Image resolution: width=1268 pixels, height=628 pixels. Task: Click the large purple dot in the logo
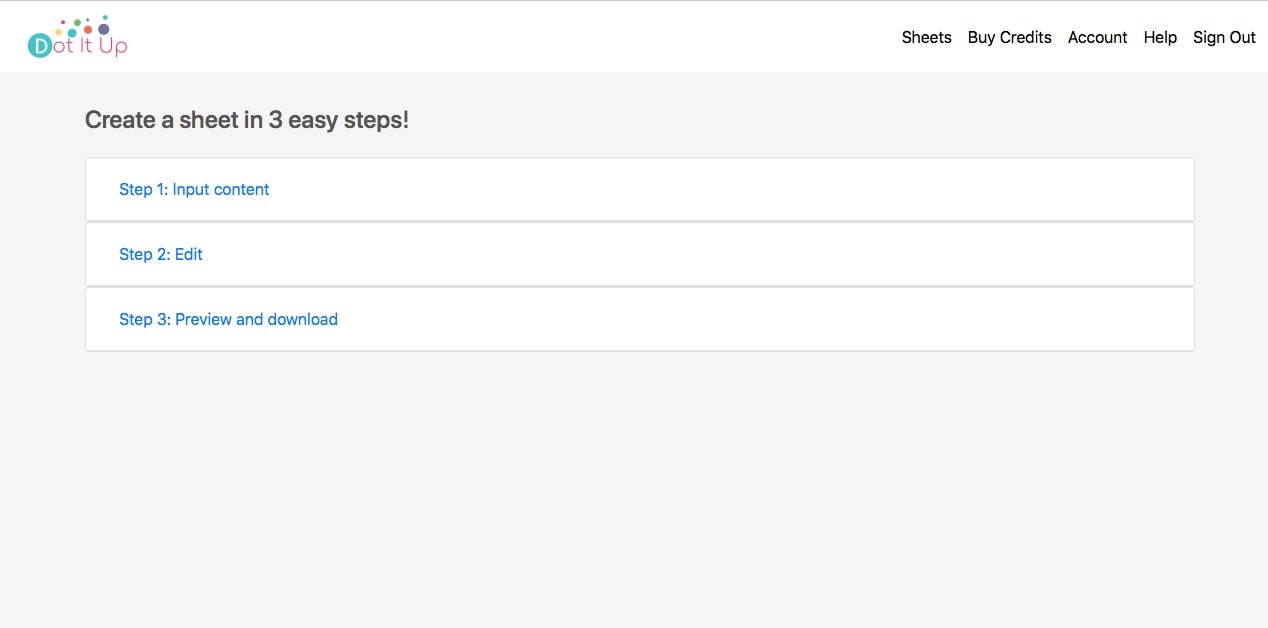[x=103, y=29]
